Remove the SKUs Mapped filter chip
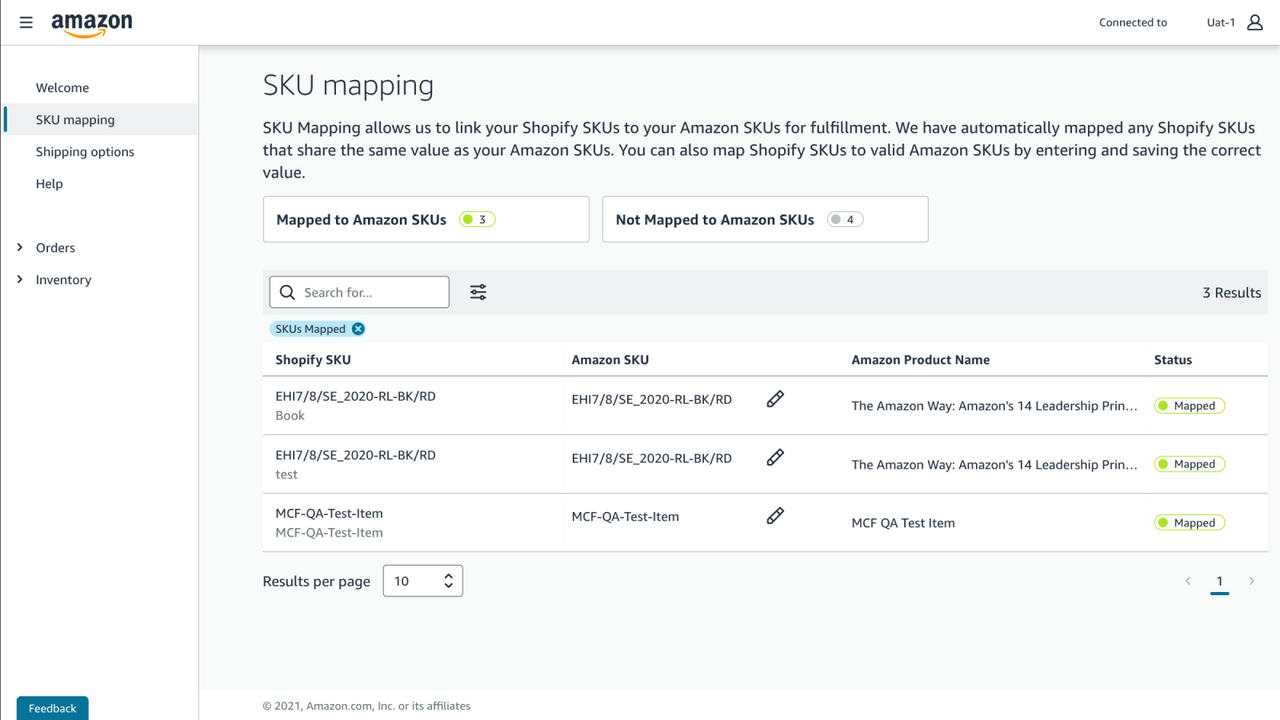The height and width of the screenshot is (720, 1280). tap(359, 328)
